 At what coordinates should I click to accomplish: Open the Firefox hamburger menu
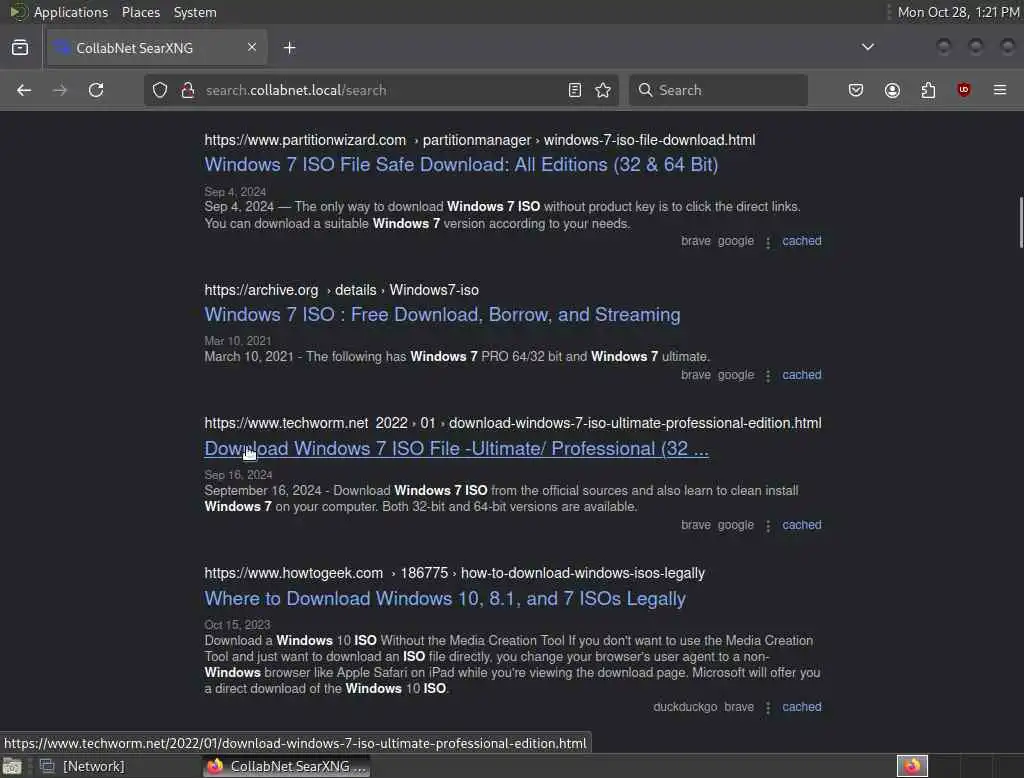click(1000, 90)
